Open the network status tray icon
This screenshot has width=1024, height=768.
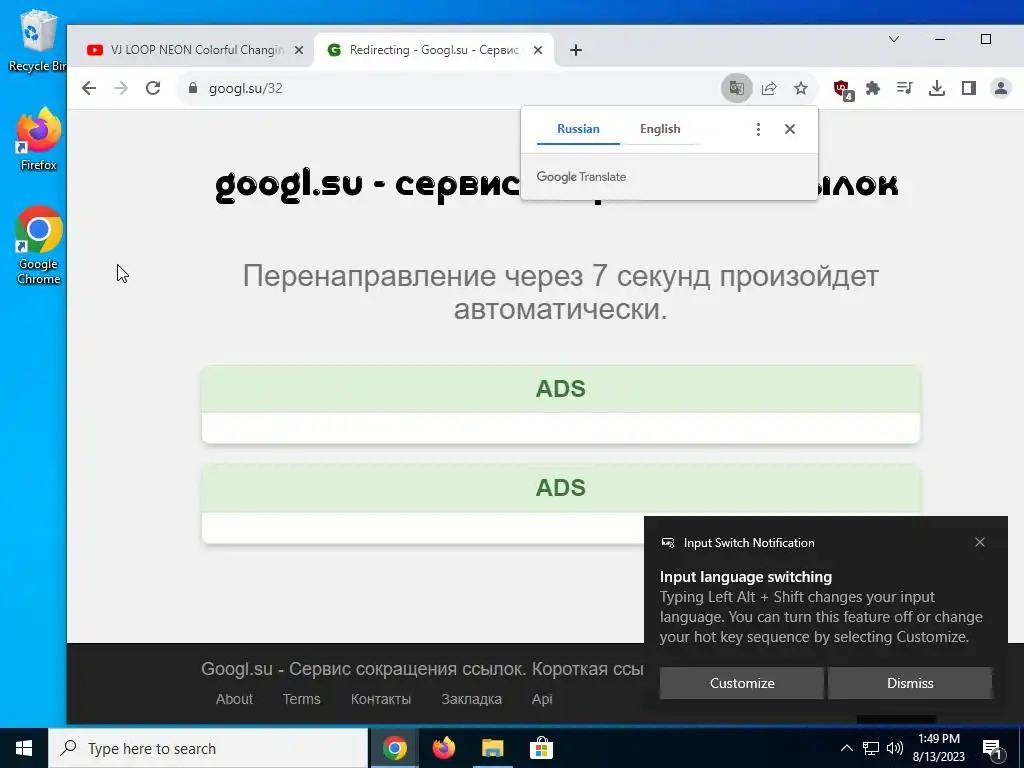871,748
